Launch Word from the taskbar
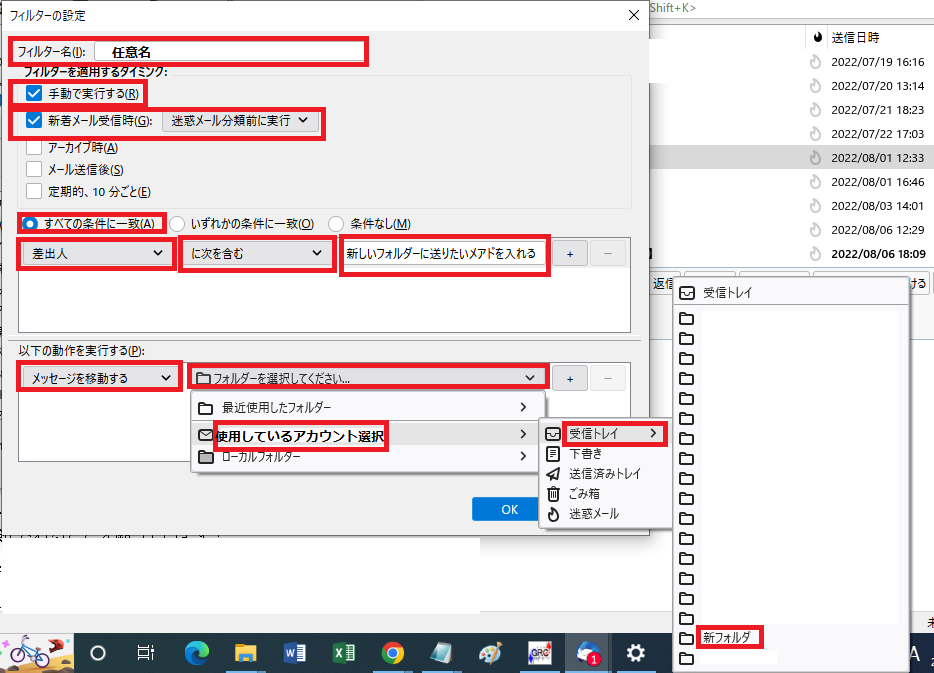The width and height of the screenshot is (934, 673). (x=294, y=653)
